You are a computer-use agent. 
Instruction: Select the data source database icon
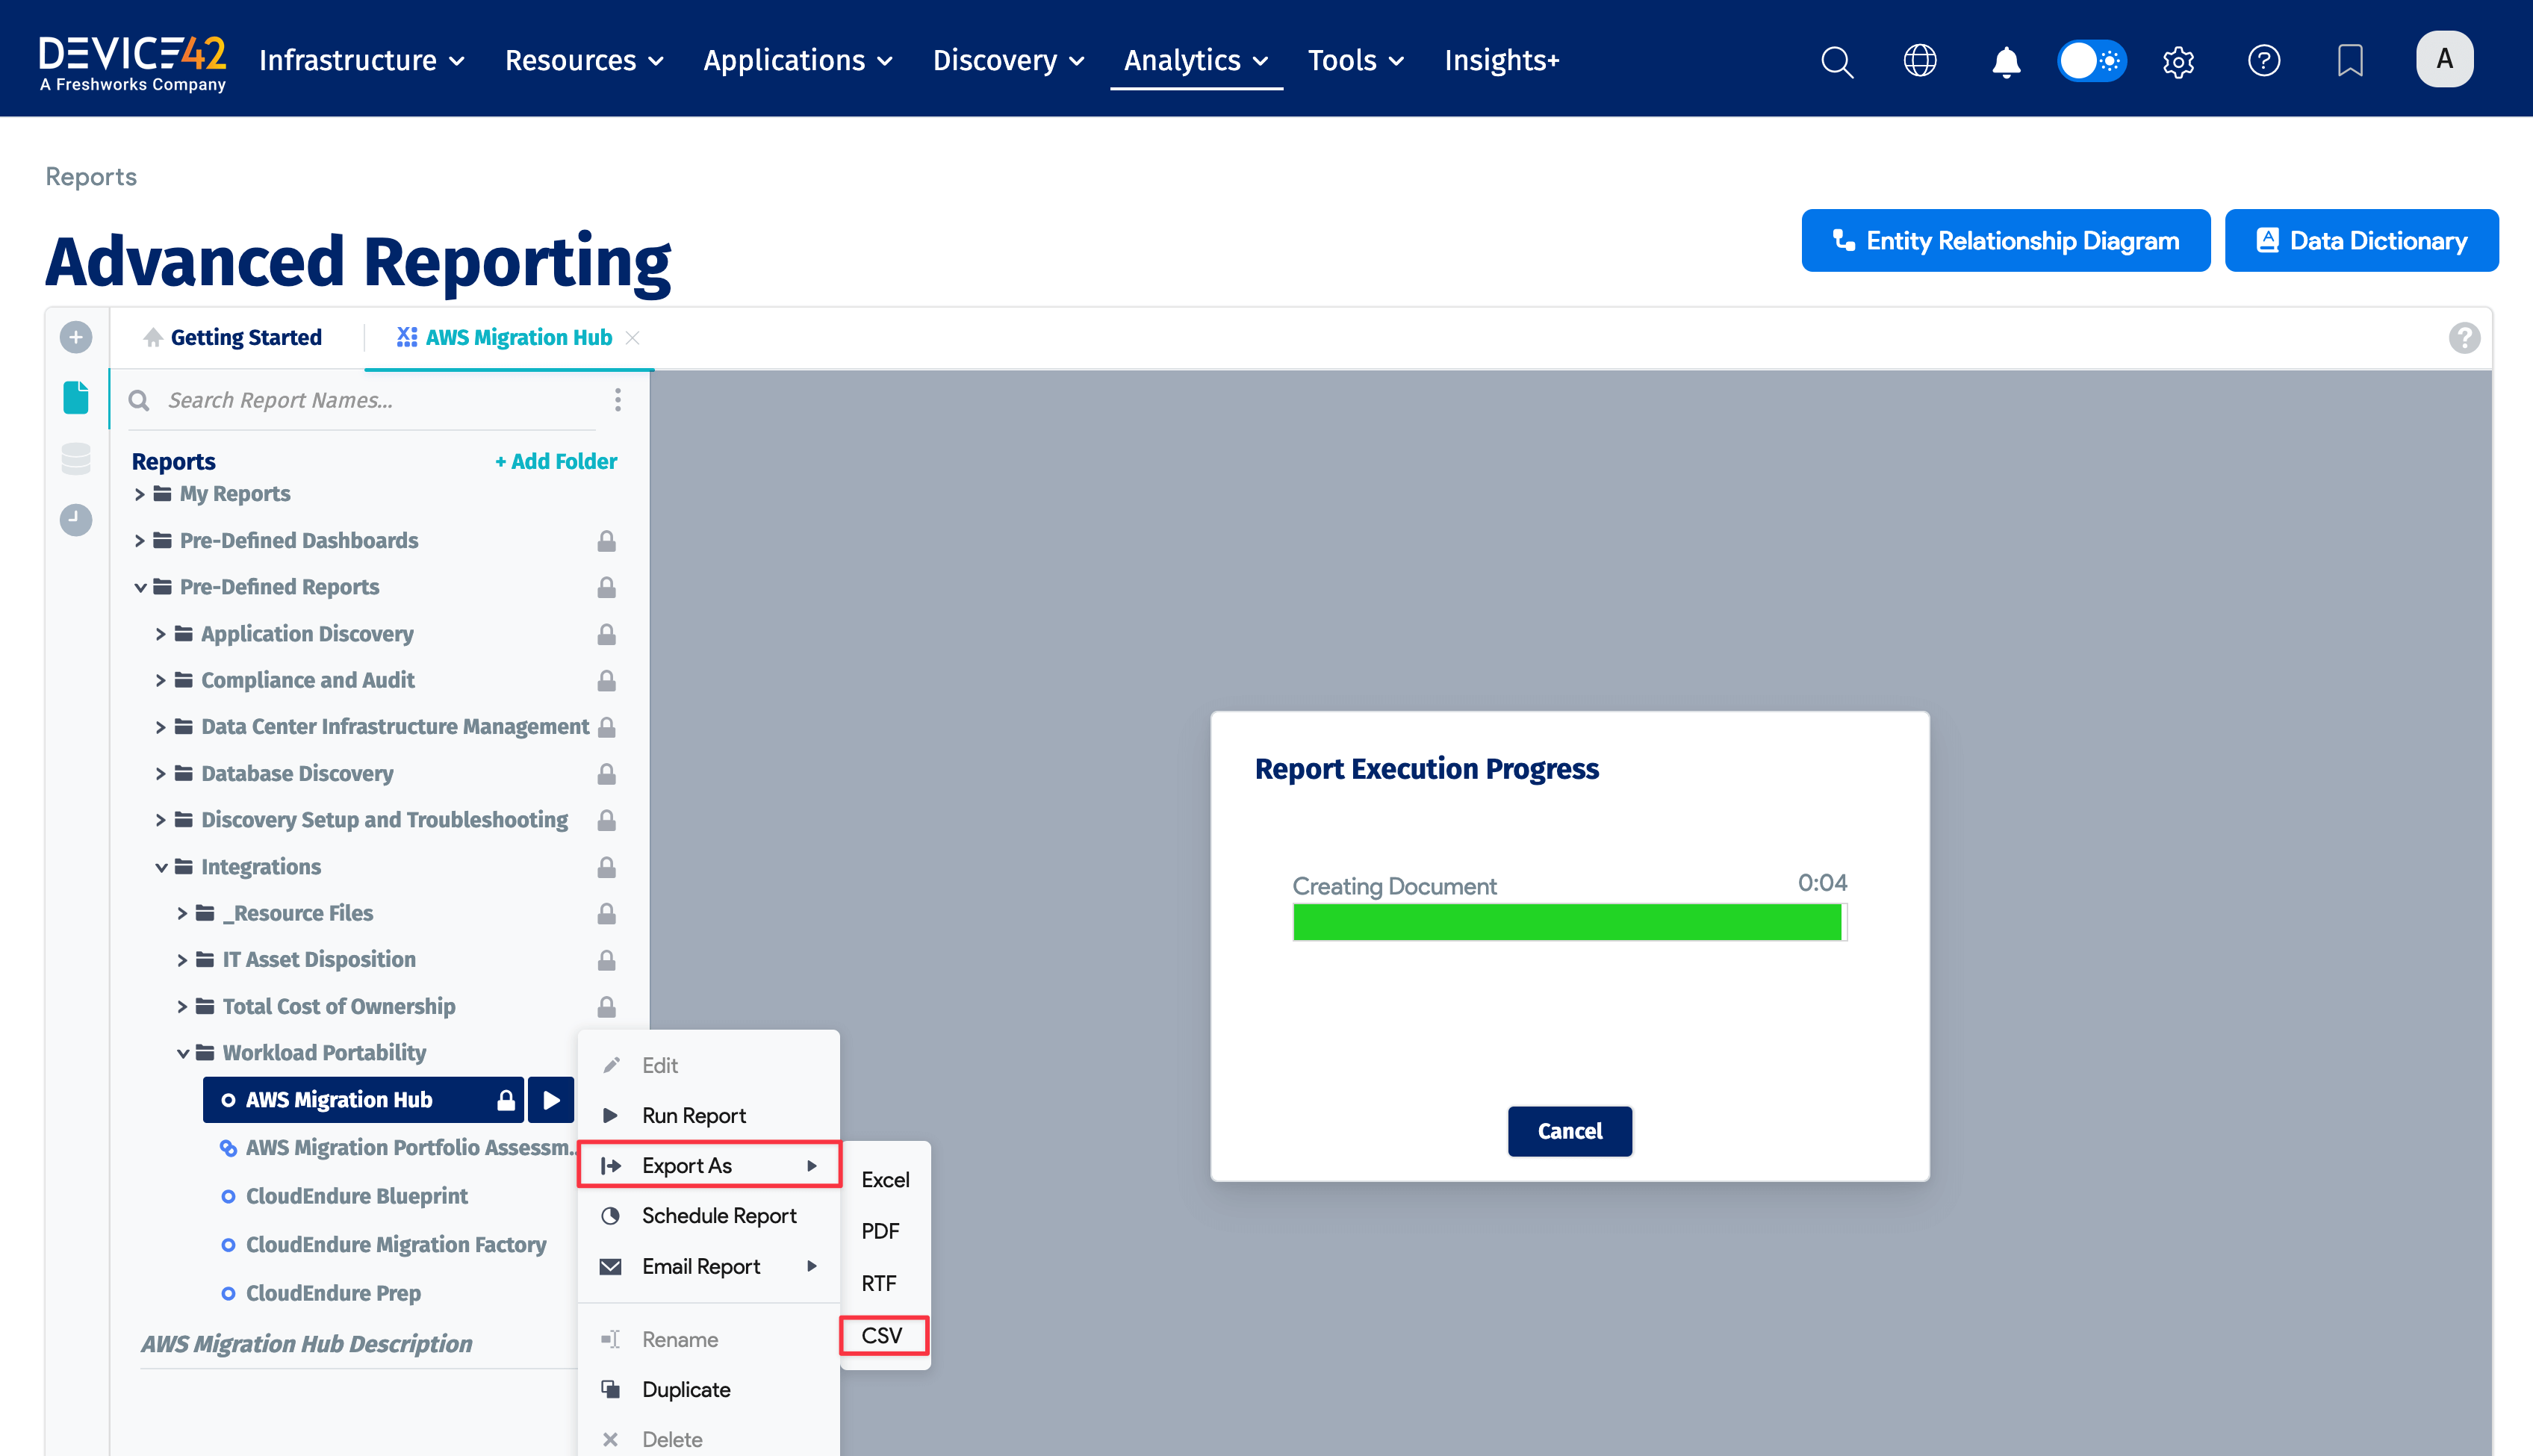pyautogui.click(x=76, y=459)
